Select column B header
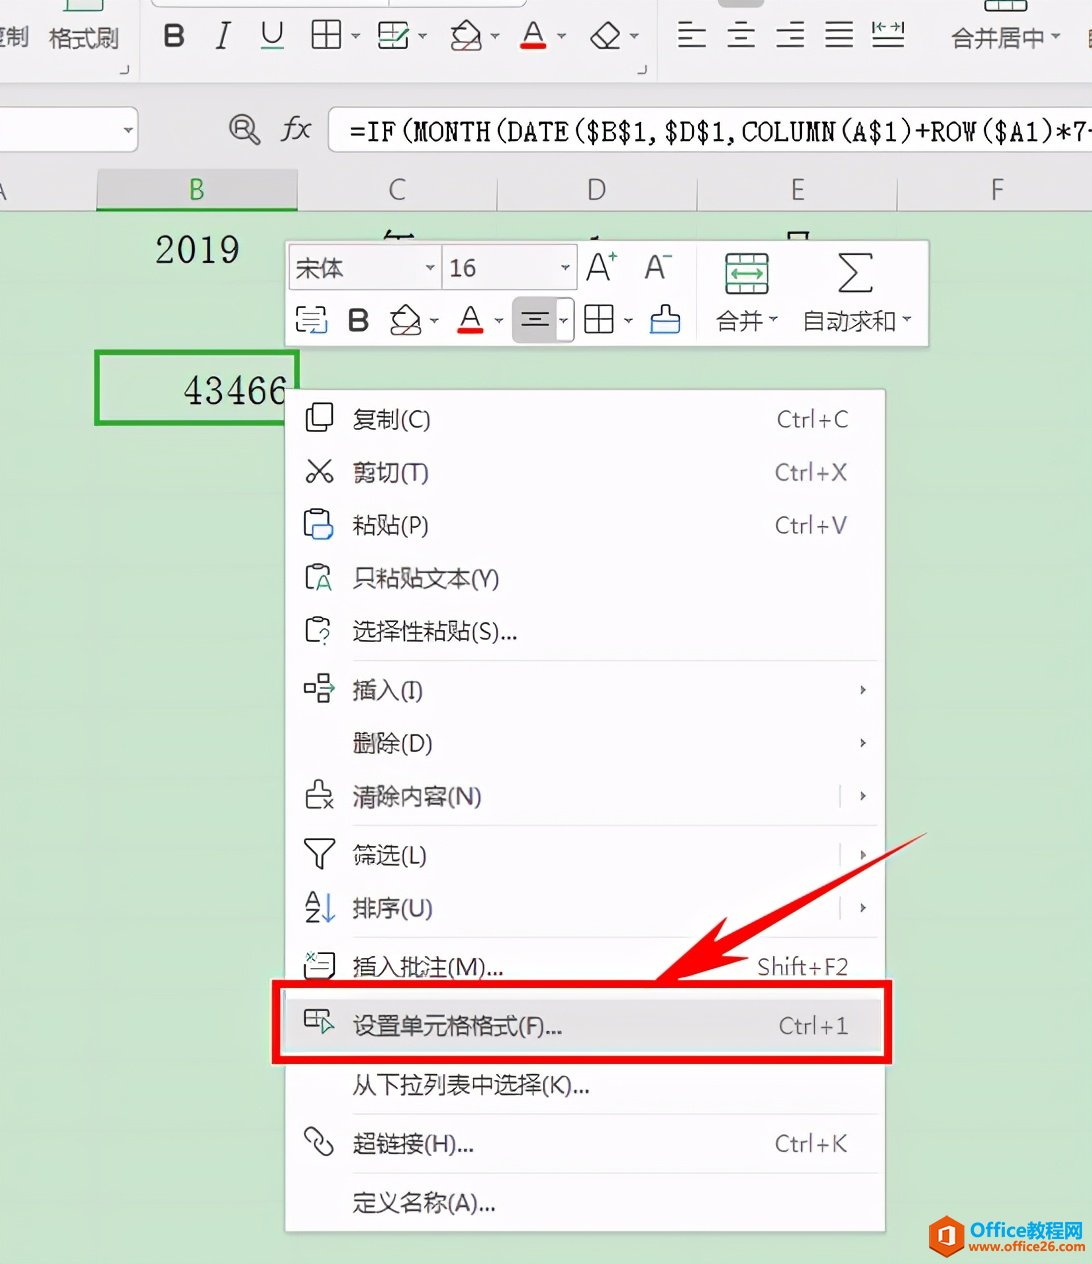The width and height of the screenshot is (1092, 1264). click(197, 189)
